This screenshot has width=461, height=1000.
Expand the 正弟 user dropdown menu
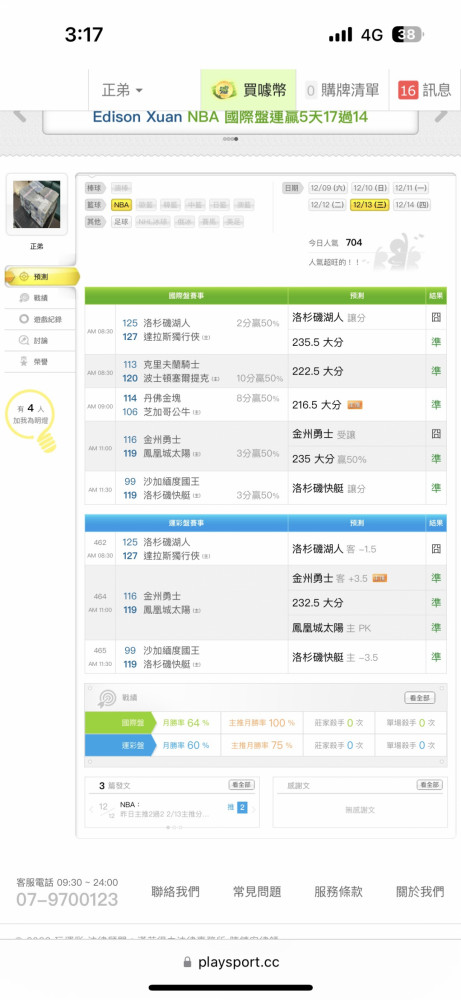122,90
